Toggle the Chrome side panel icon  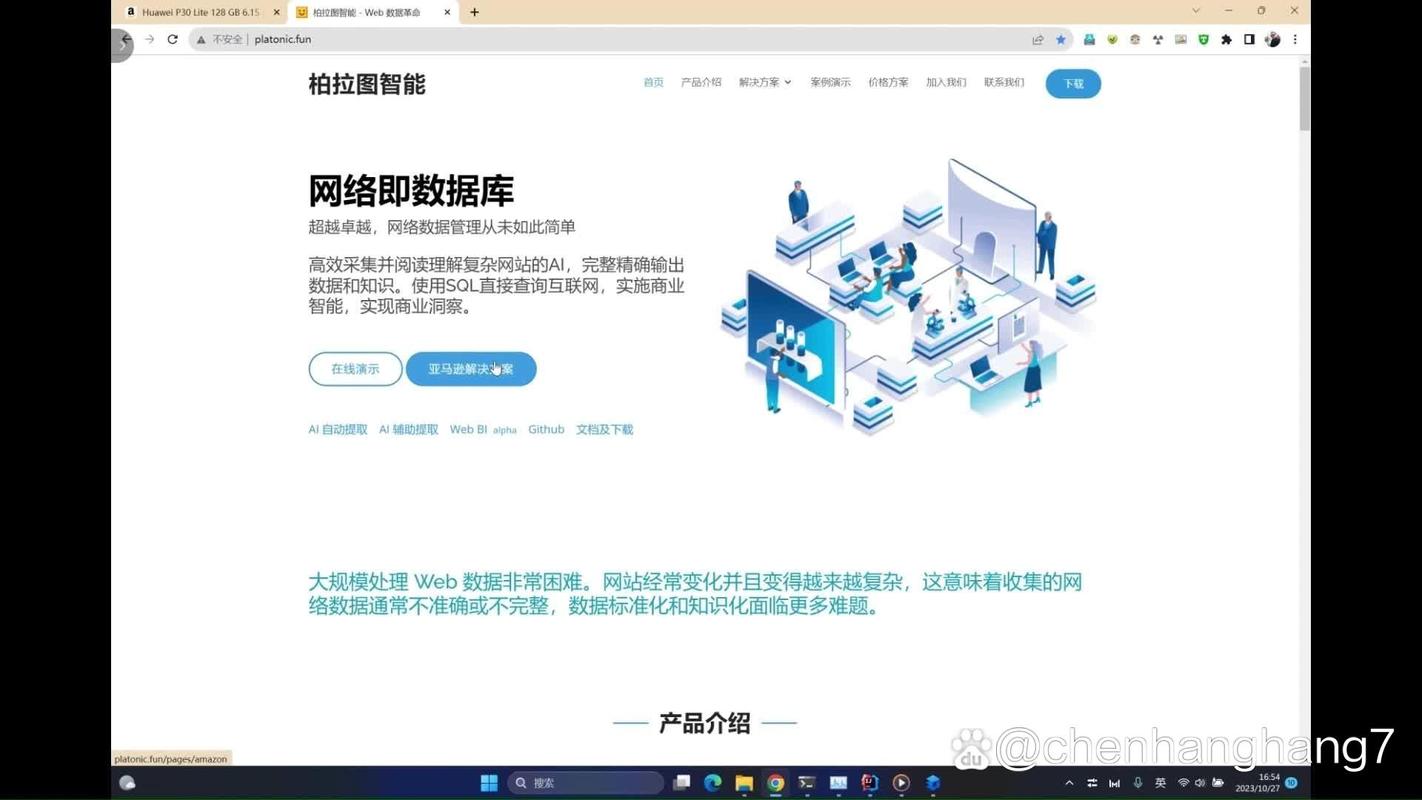1249,40
